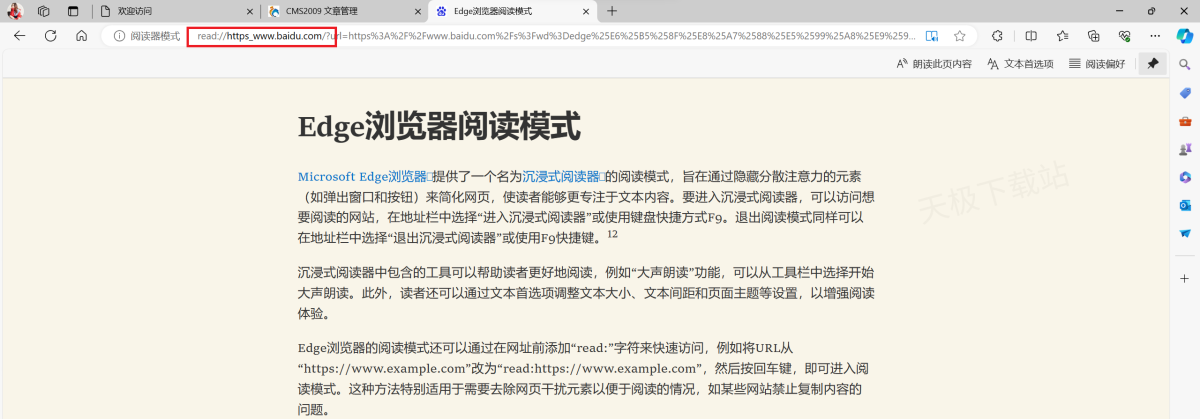The height and width of the screenshot is (419, 1200).
Task: Open the Extensions puzzle icon
Action: 997,36
